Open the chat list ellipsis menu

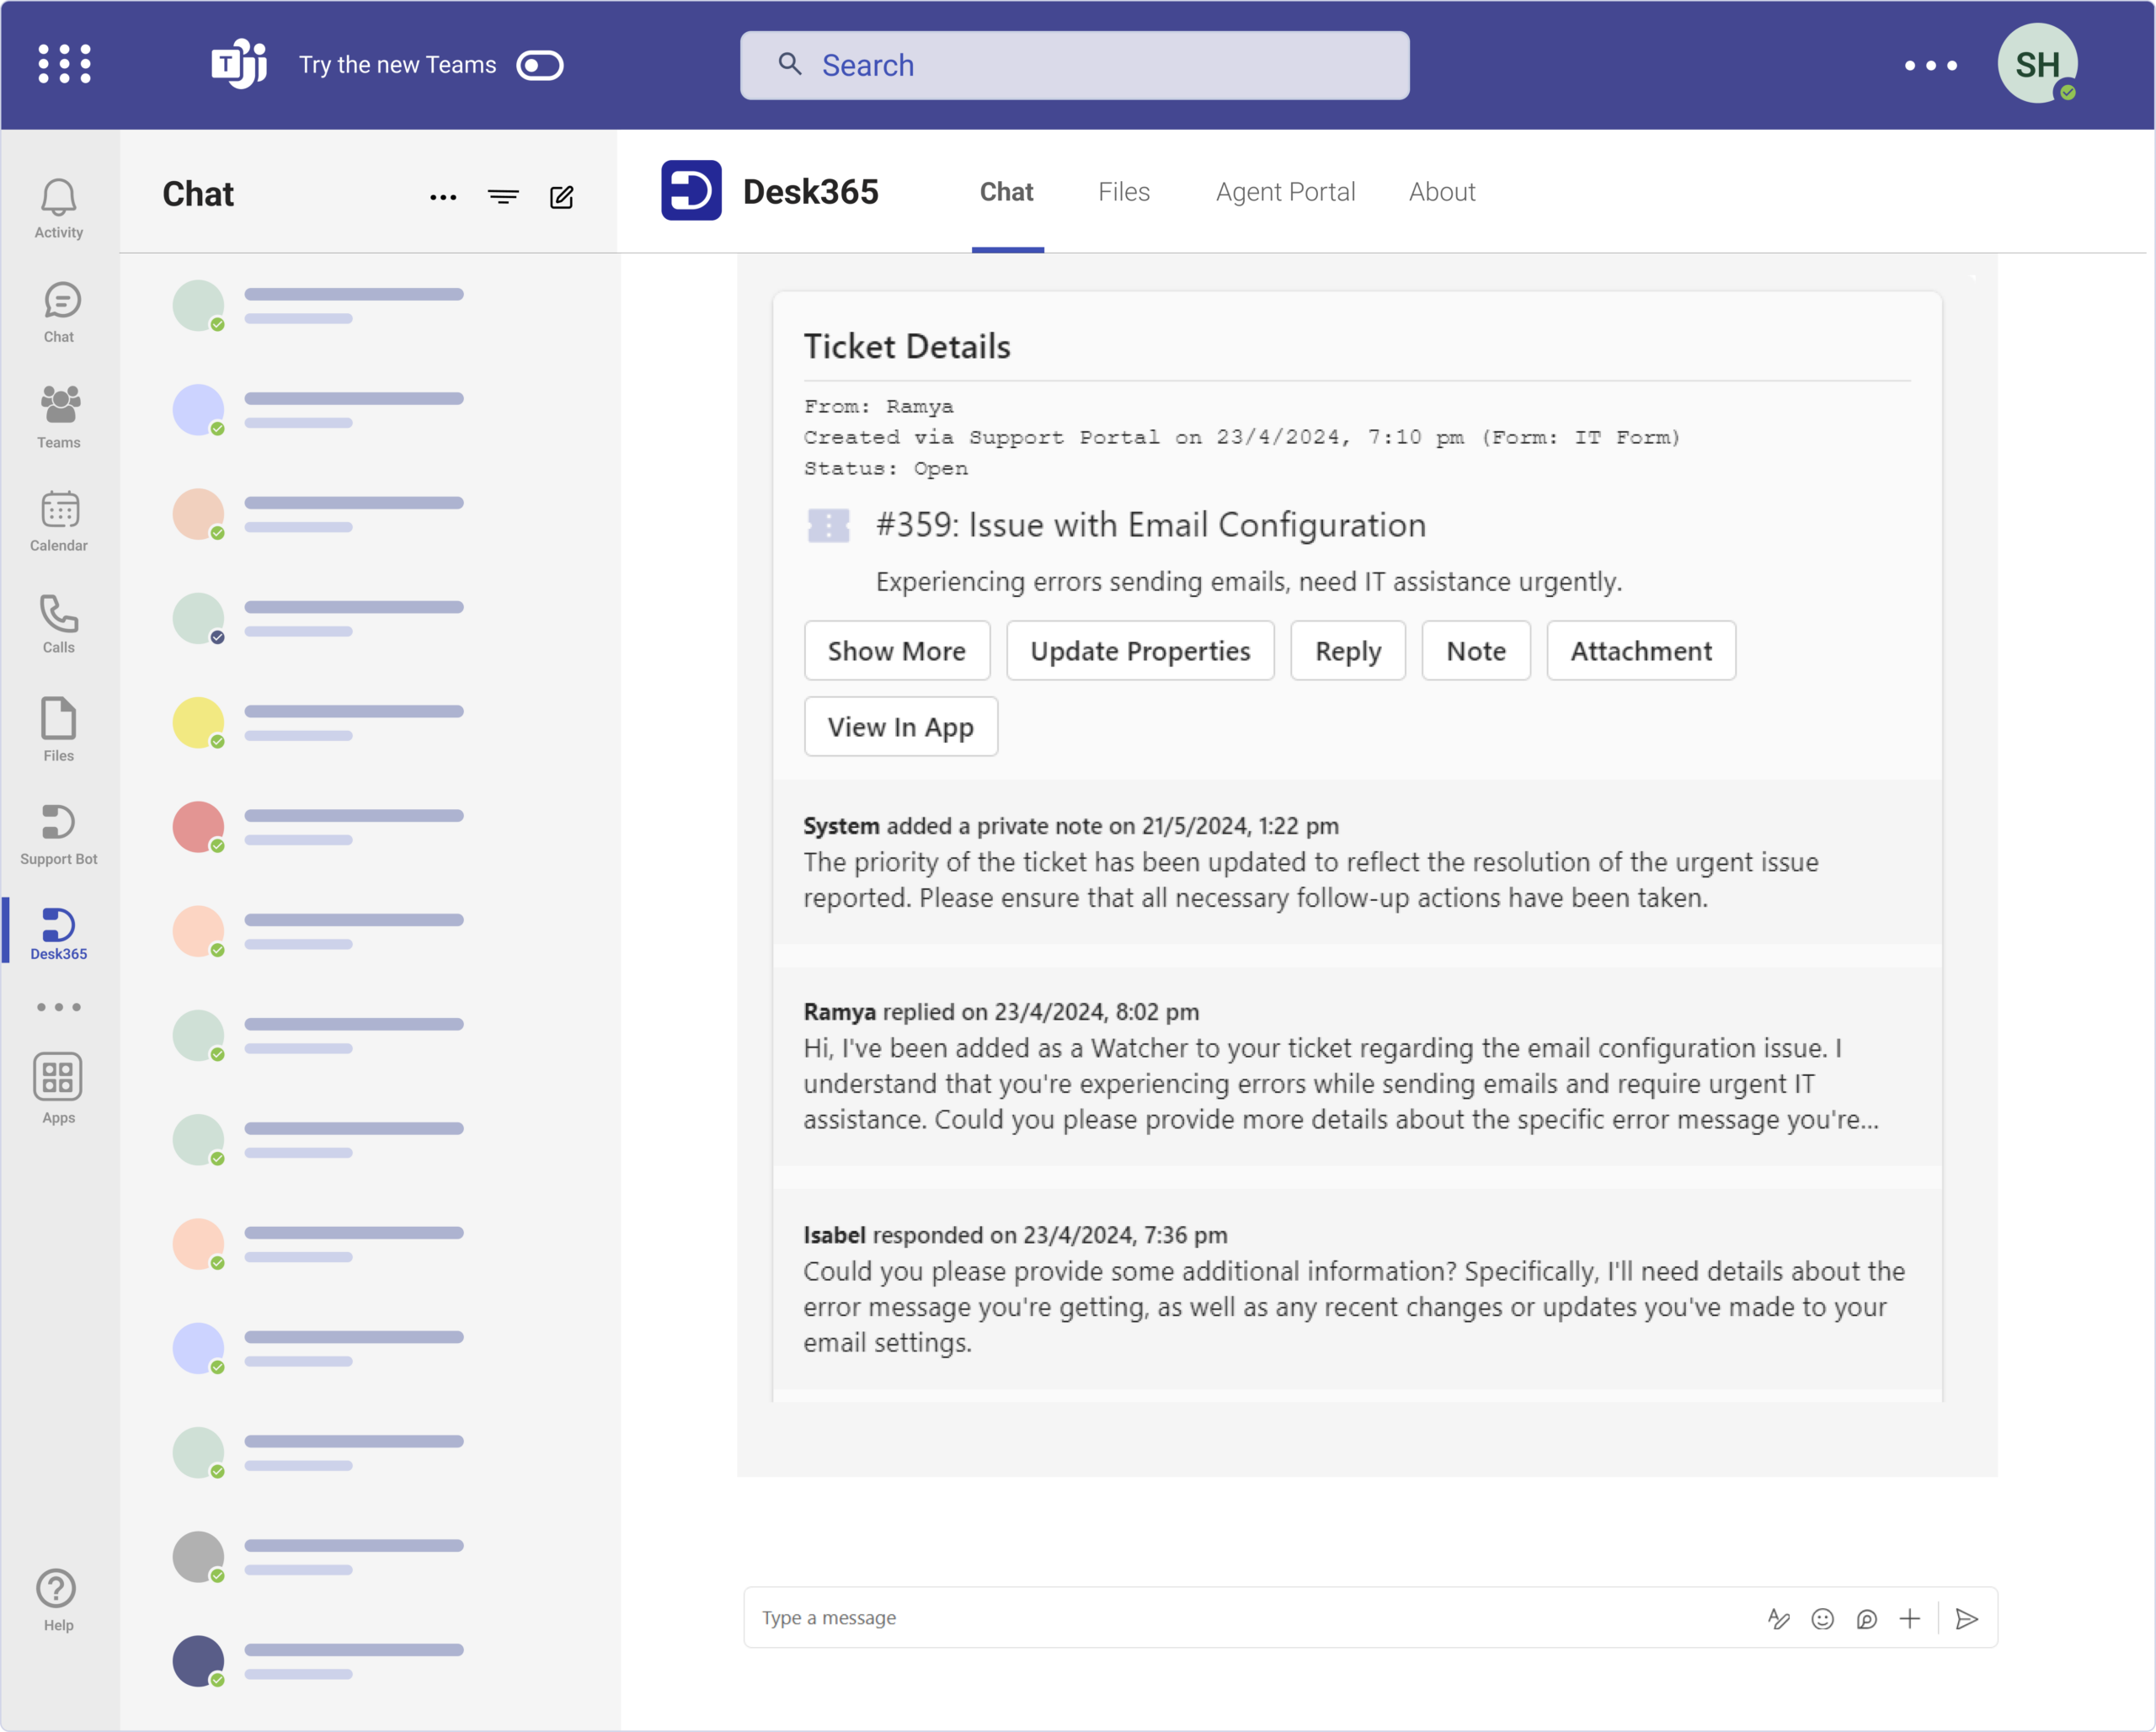tap(442, 197)
